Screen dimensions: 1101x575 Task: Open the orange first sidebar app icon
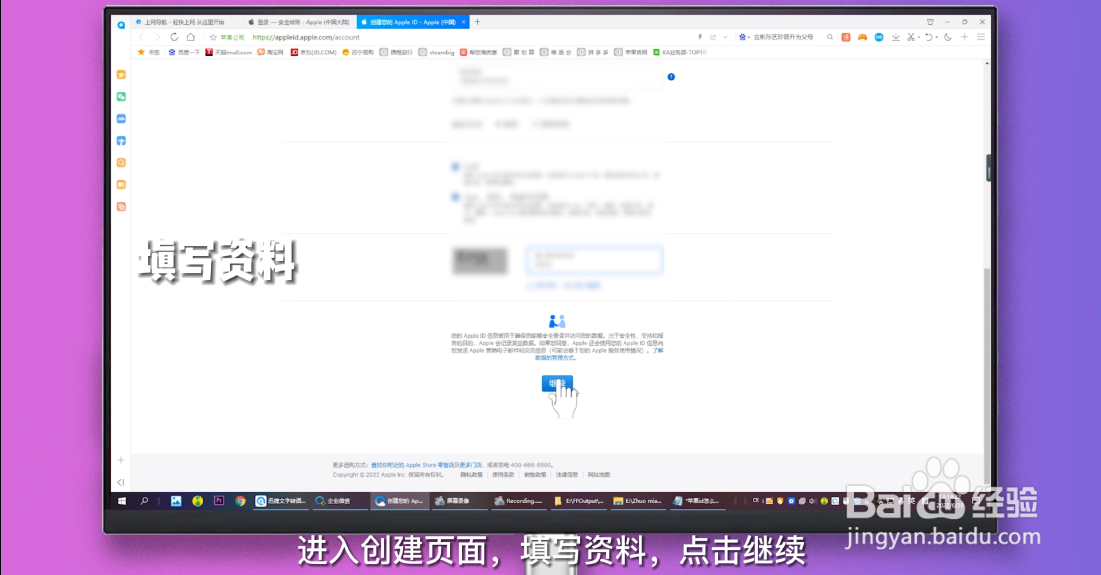(121, 74)
